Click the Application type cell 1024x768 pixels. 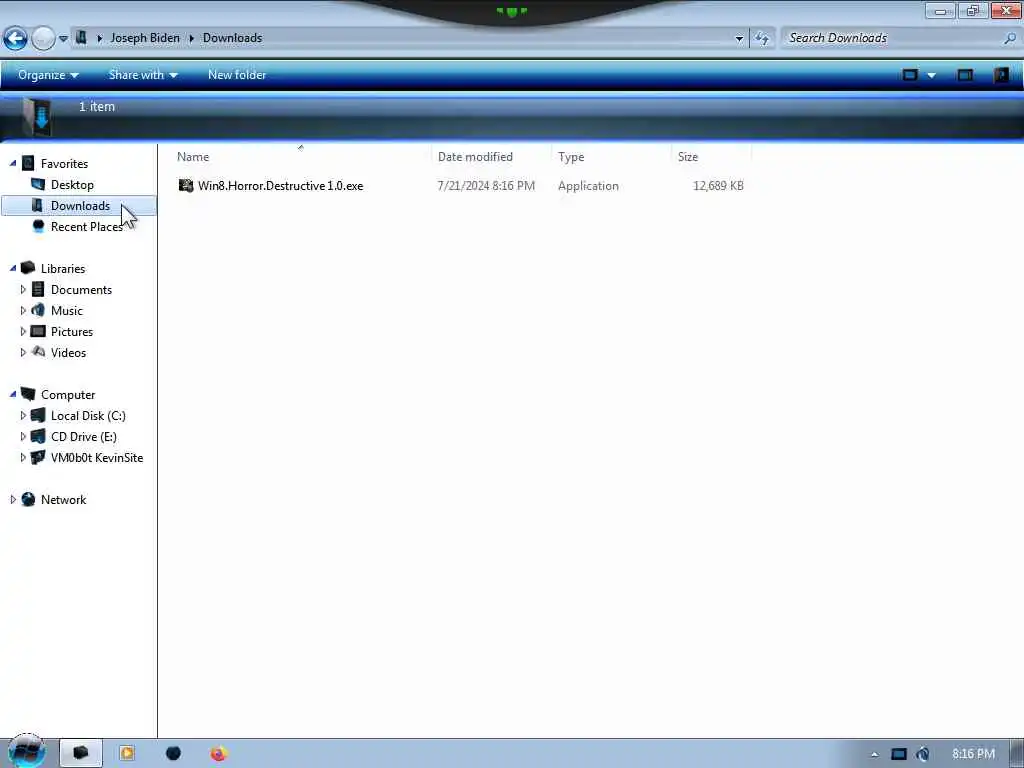588,186
